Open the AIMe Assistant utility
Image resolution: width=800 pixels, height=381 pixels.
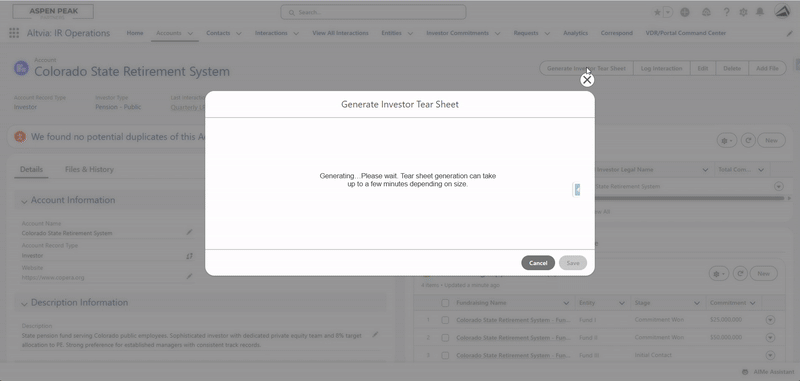[768, 372]
